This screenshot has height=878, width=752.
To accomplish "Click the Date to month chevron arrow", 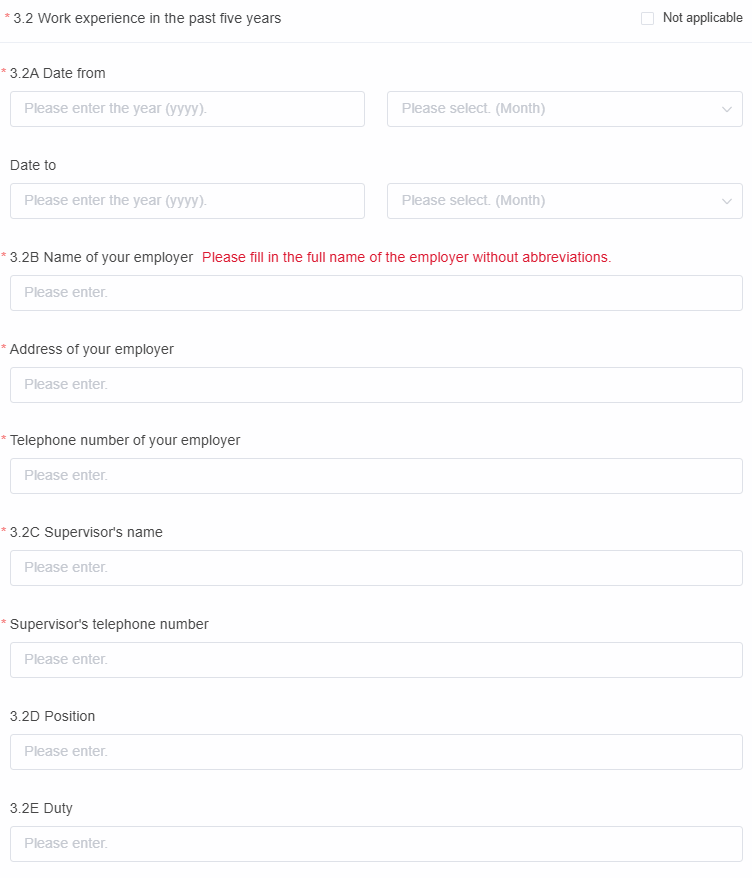I will click(x=727, y=201).
